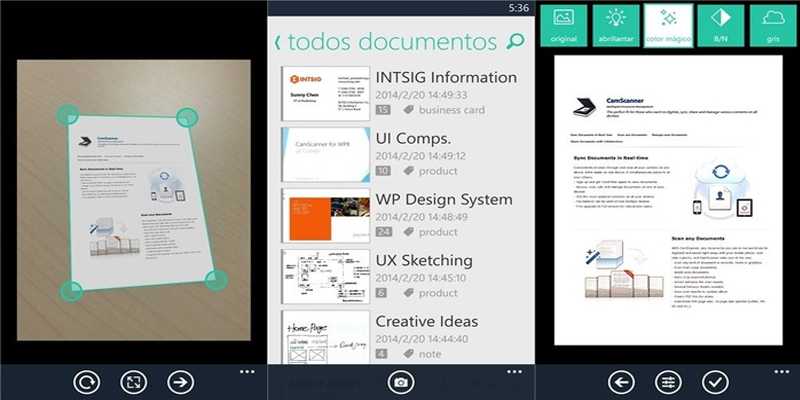Apply the gris filter
Screen dimensions: 800x400
pos(773,26)
